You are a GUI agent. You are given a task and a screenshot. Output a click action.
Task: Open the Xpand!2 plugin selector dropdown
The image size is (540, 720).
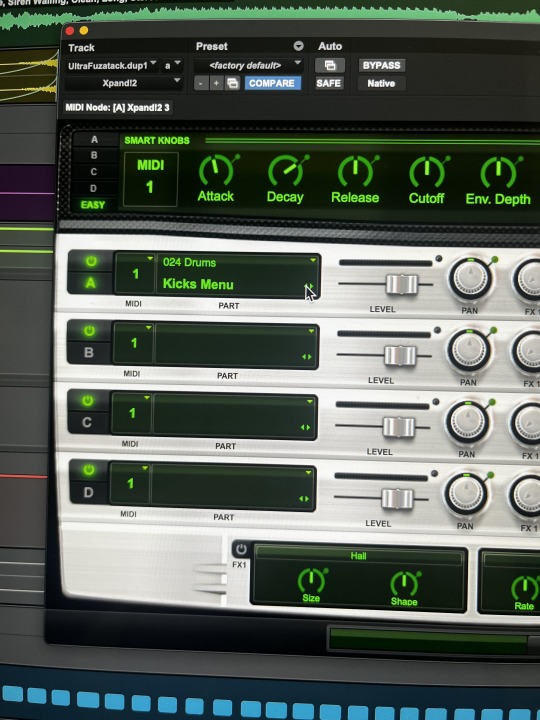[x=123, y=83]
